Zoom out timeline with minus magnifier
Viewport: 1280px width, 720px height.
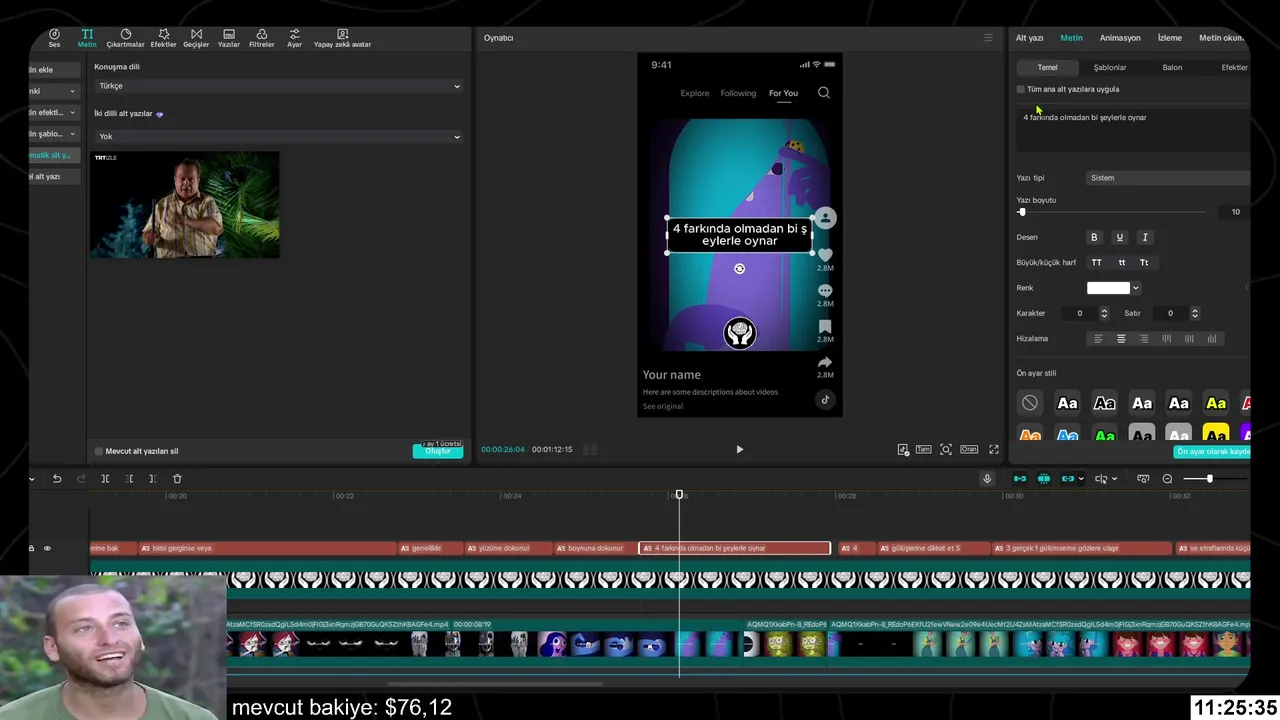(1167, 479)
